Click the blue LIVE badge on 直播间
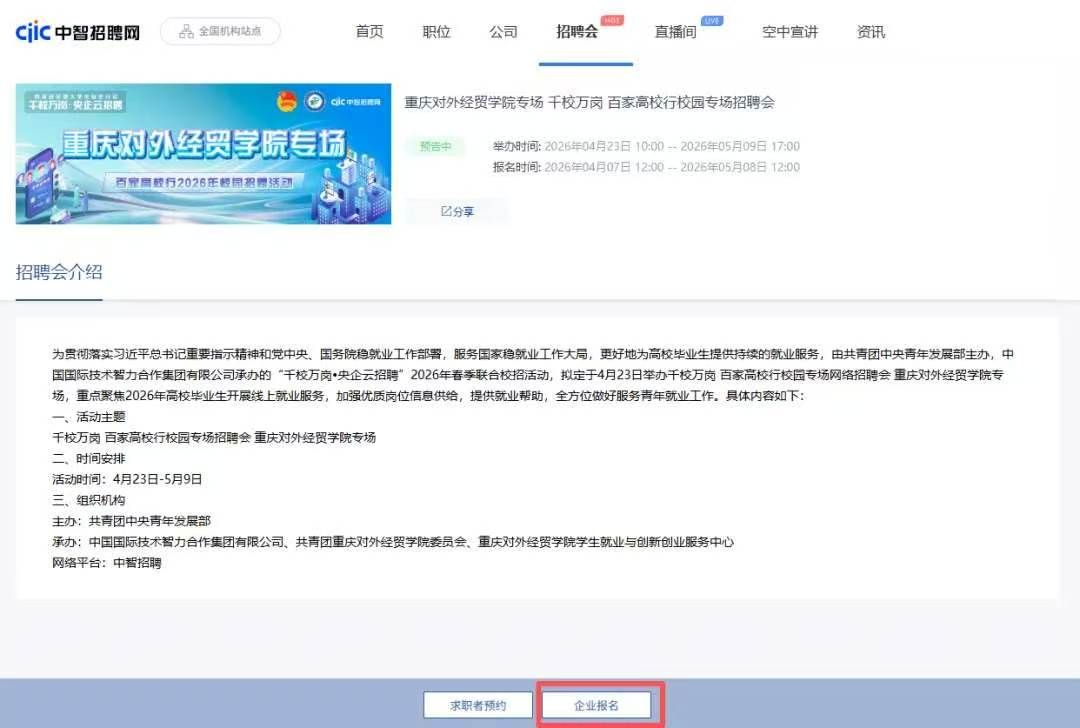The image size is (1080, 728). point(711,20)
